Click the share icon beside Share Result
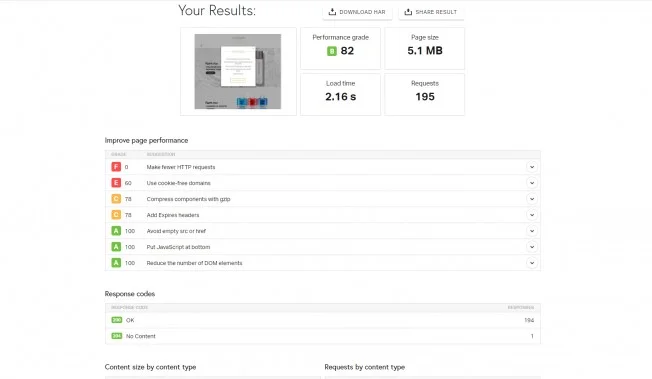 point(408,12)
